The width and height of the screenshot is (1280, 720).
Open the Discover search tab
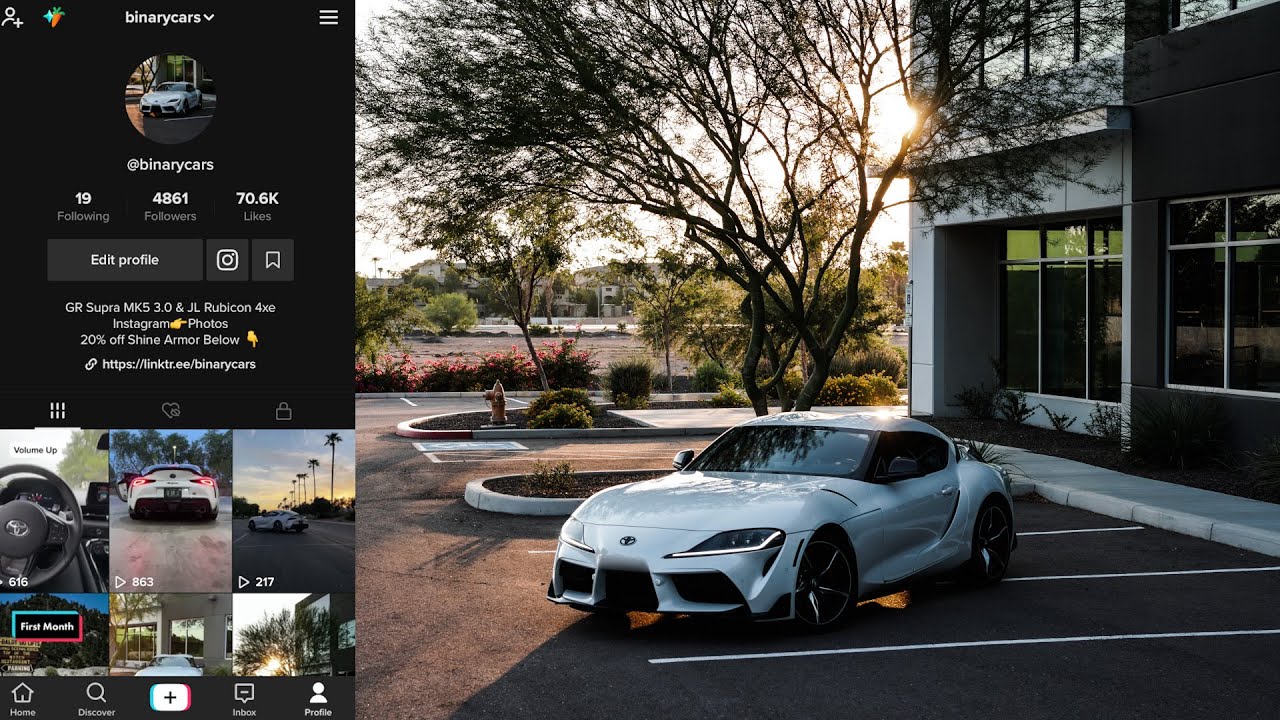tap(96, 699)
